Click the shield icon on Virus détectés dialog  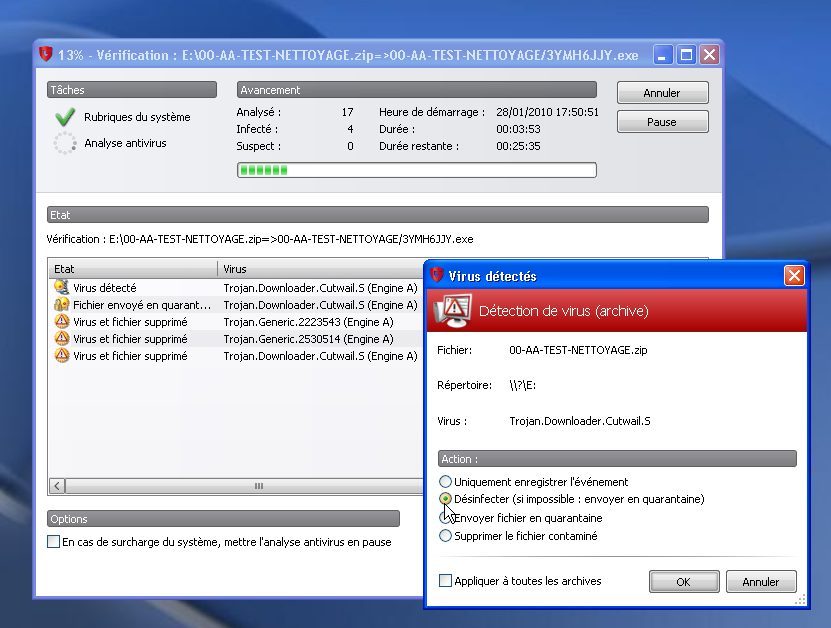(x=437, y=276)
